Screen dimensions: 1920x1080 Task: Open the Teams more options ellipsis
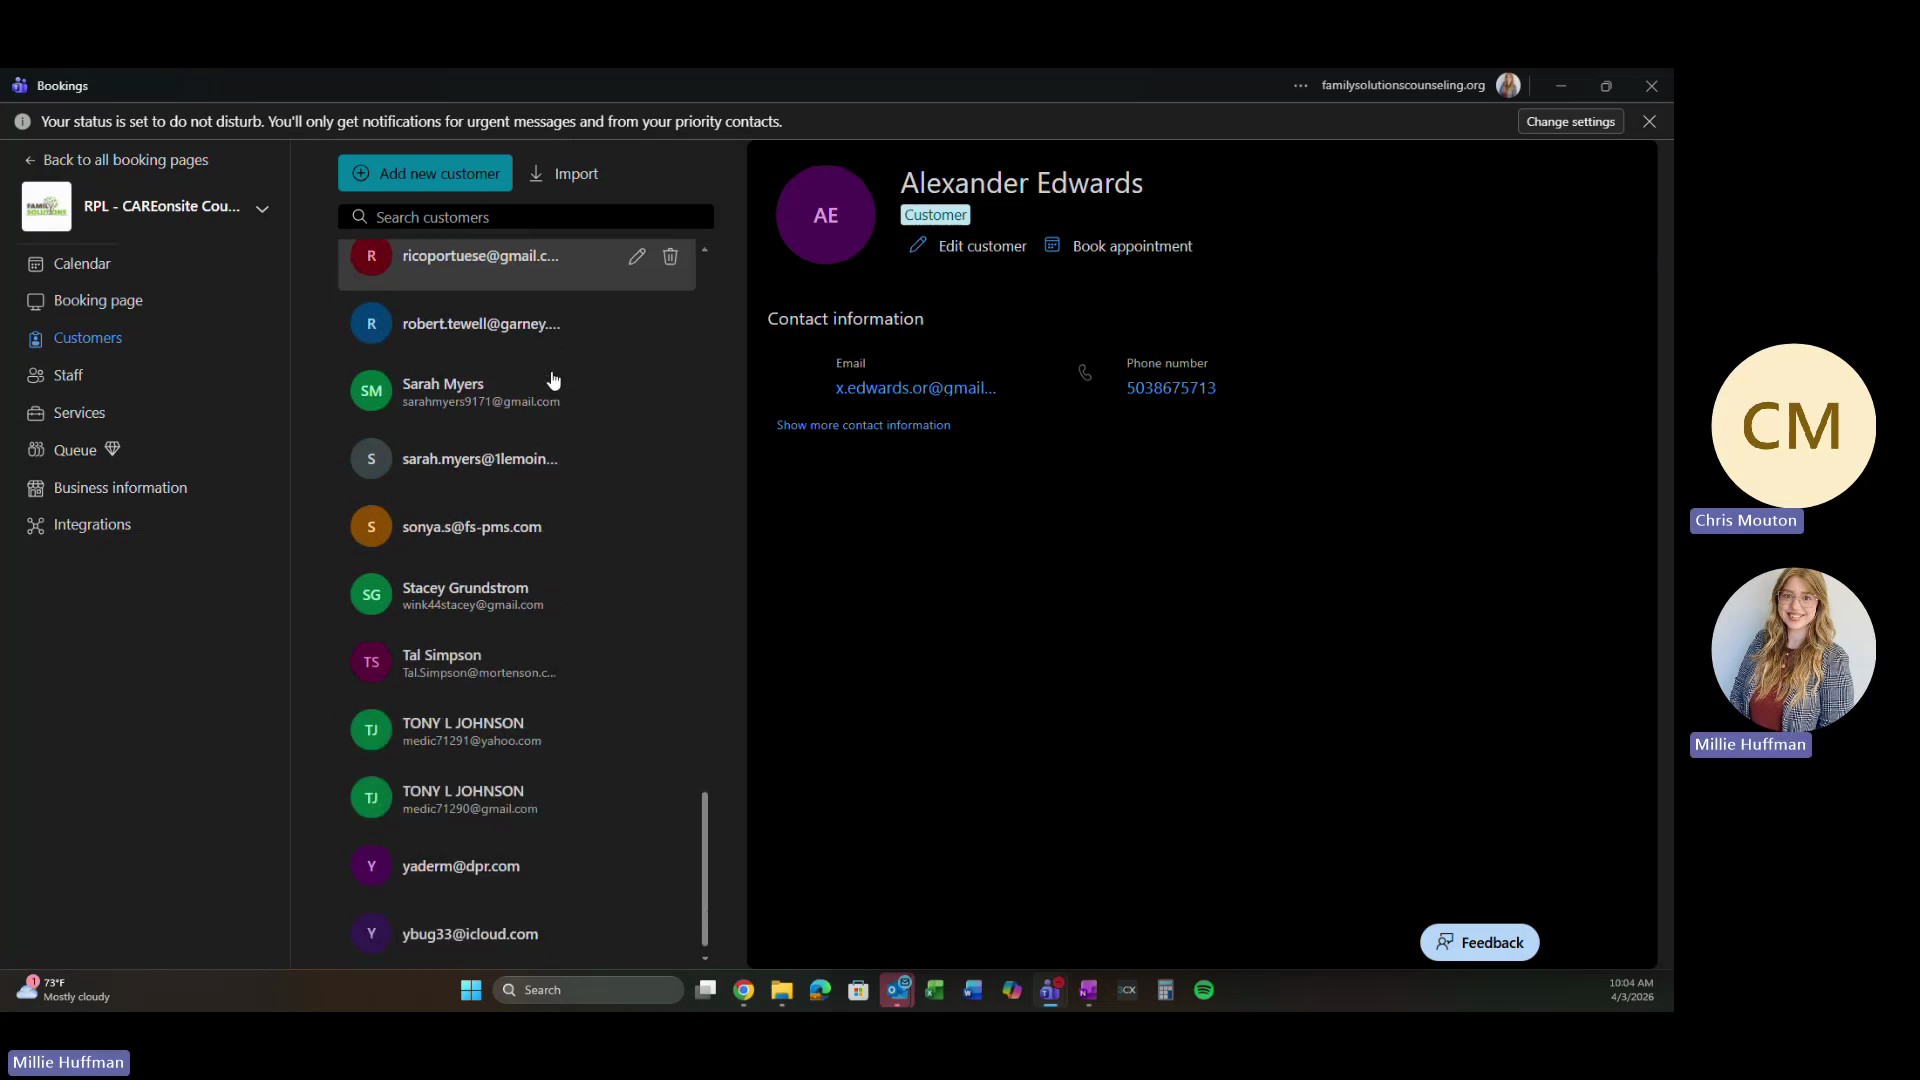(x=1300, y=86)
